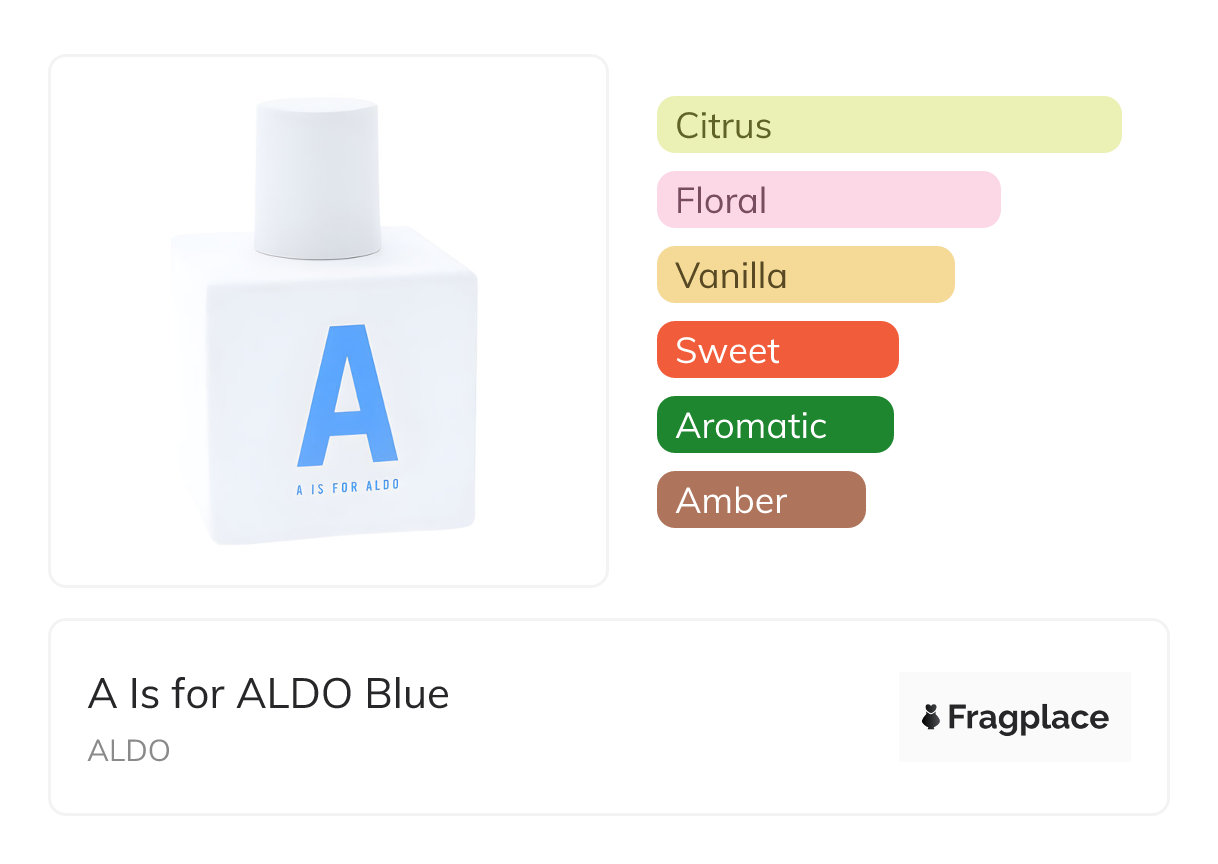Click the 'Amber' label text
Viewport: 1218px width, 864px height.
click(x=731, y=501)
